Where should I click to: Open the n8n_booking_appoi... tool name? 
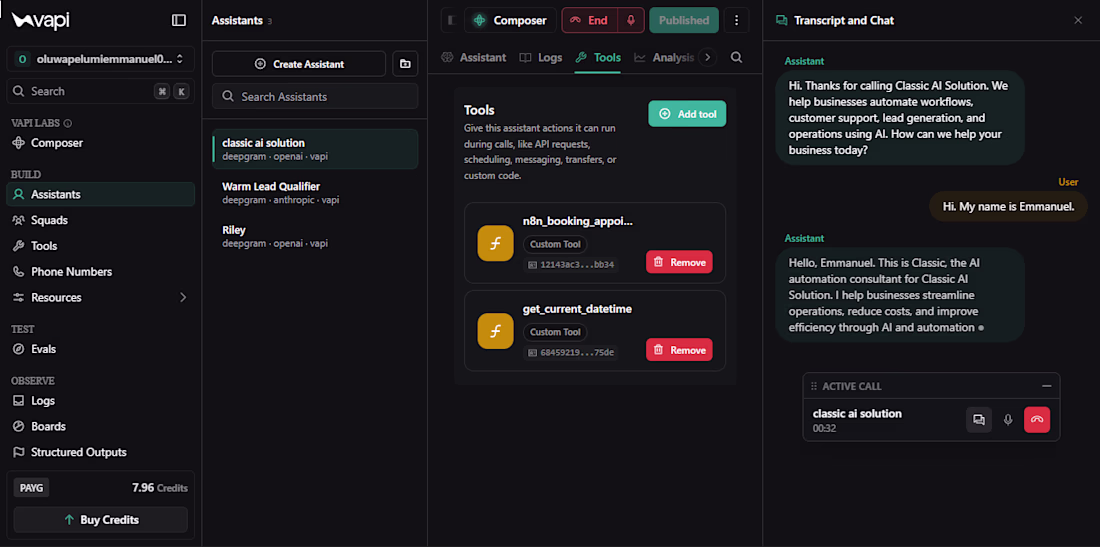tap(578, 222)
